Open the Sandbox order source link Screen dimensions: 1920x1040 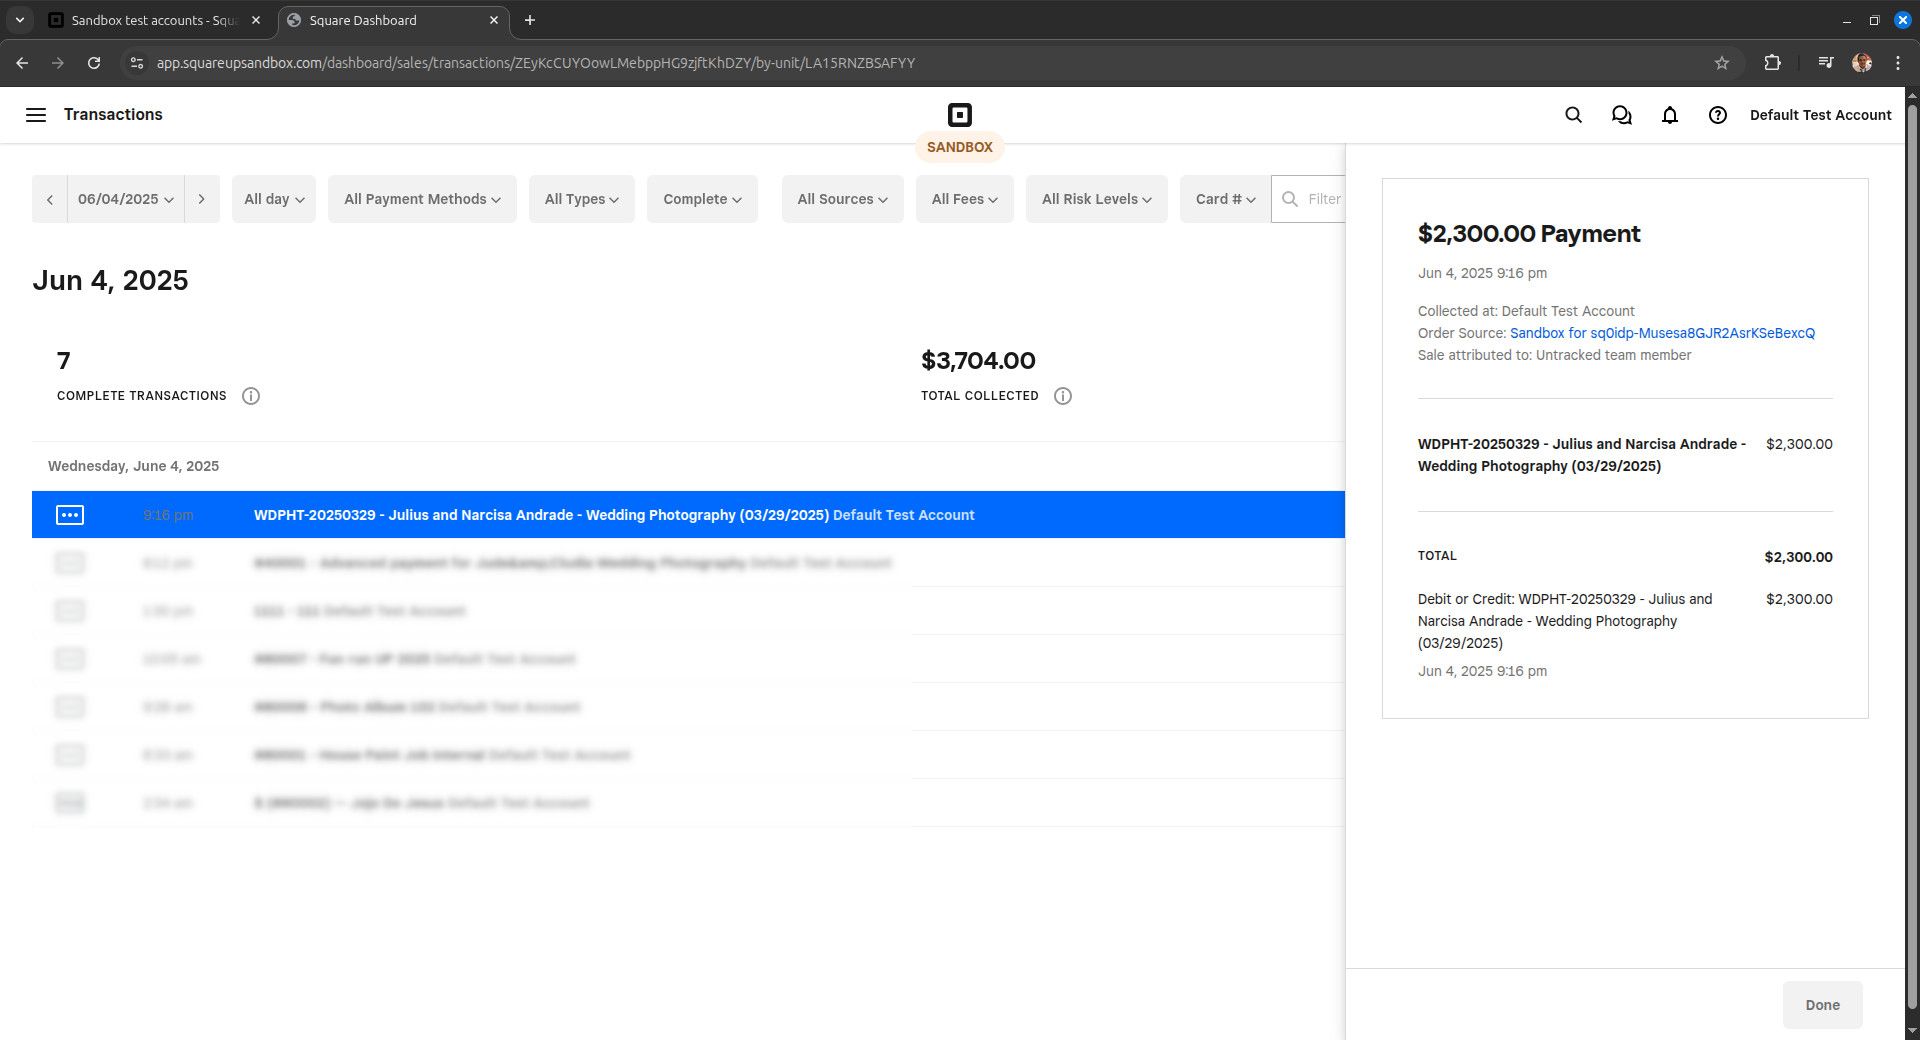point(1662,333)
